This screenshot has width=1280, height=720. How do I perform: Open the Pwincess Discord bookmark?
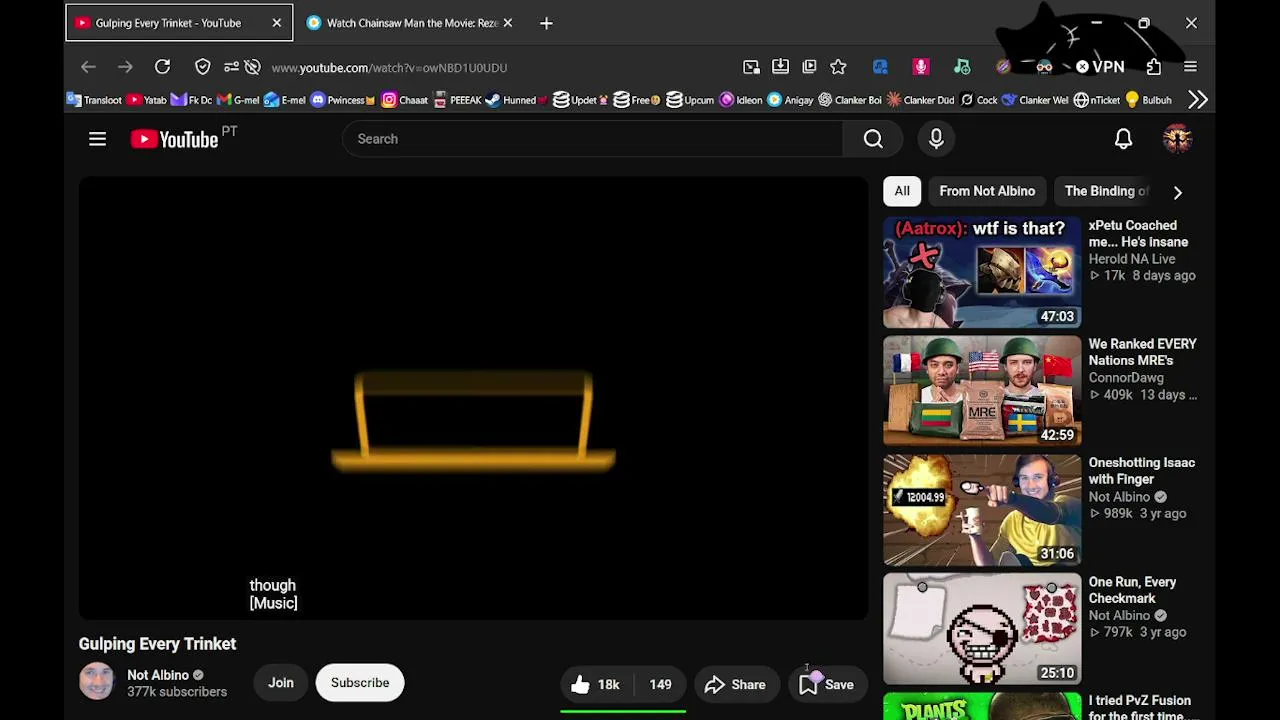coord(343,100)
